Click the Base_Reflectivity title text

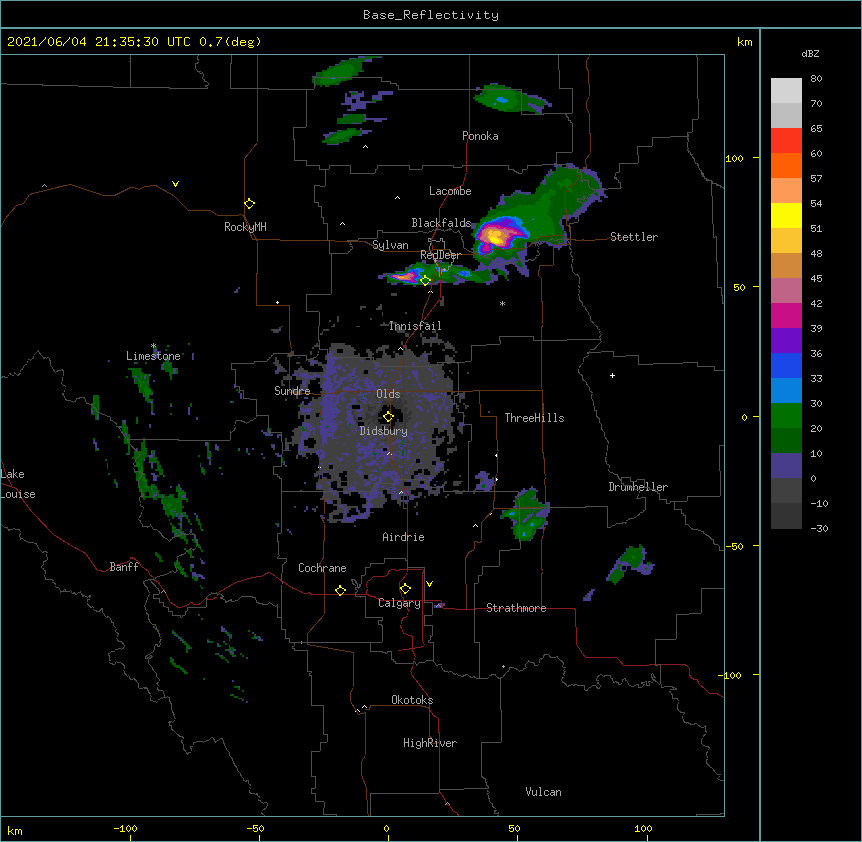tap(431, 15)
